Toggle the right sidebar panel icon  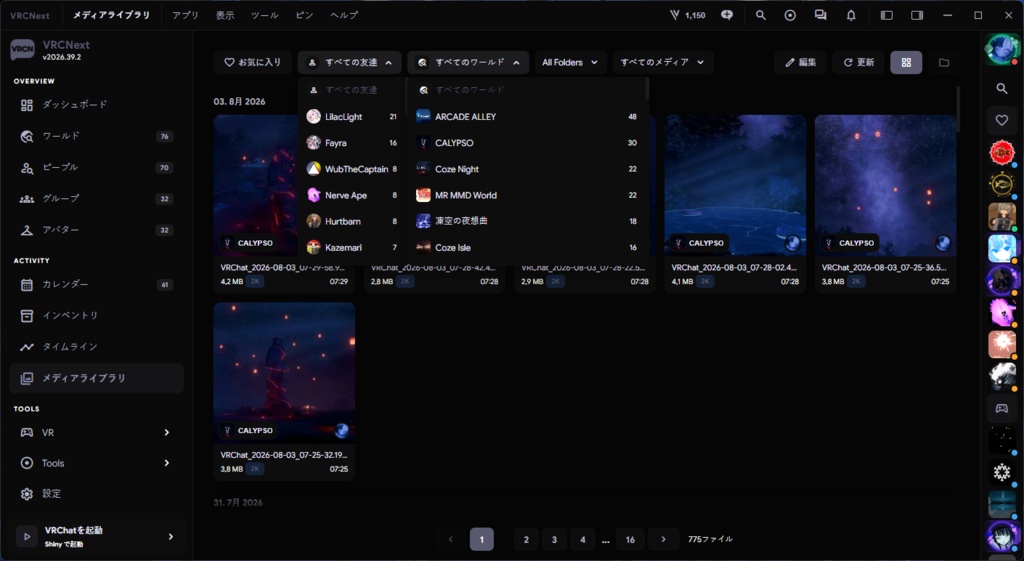[x=918, y=15]
